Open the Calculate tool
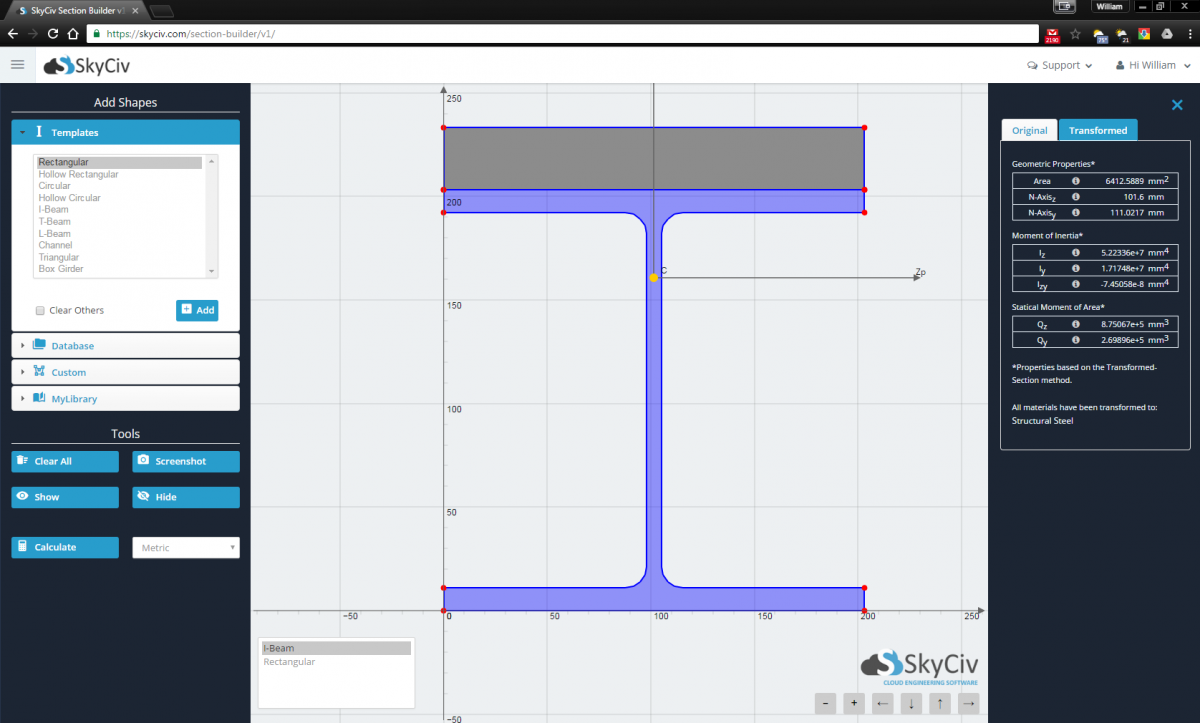The image size is (1200, 723). 64,547
